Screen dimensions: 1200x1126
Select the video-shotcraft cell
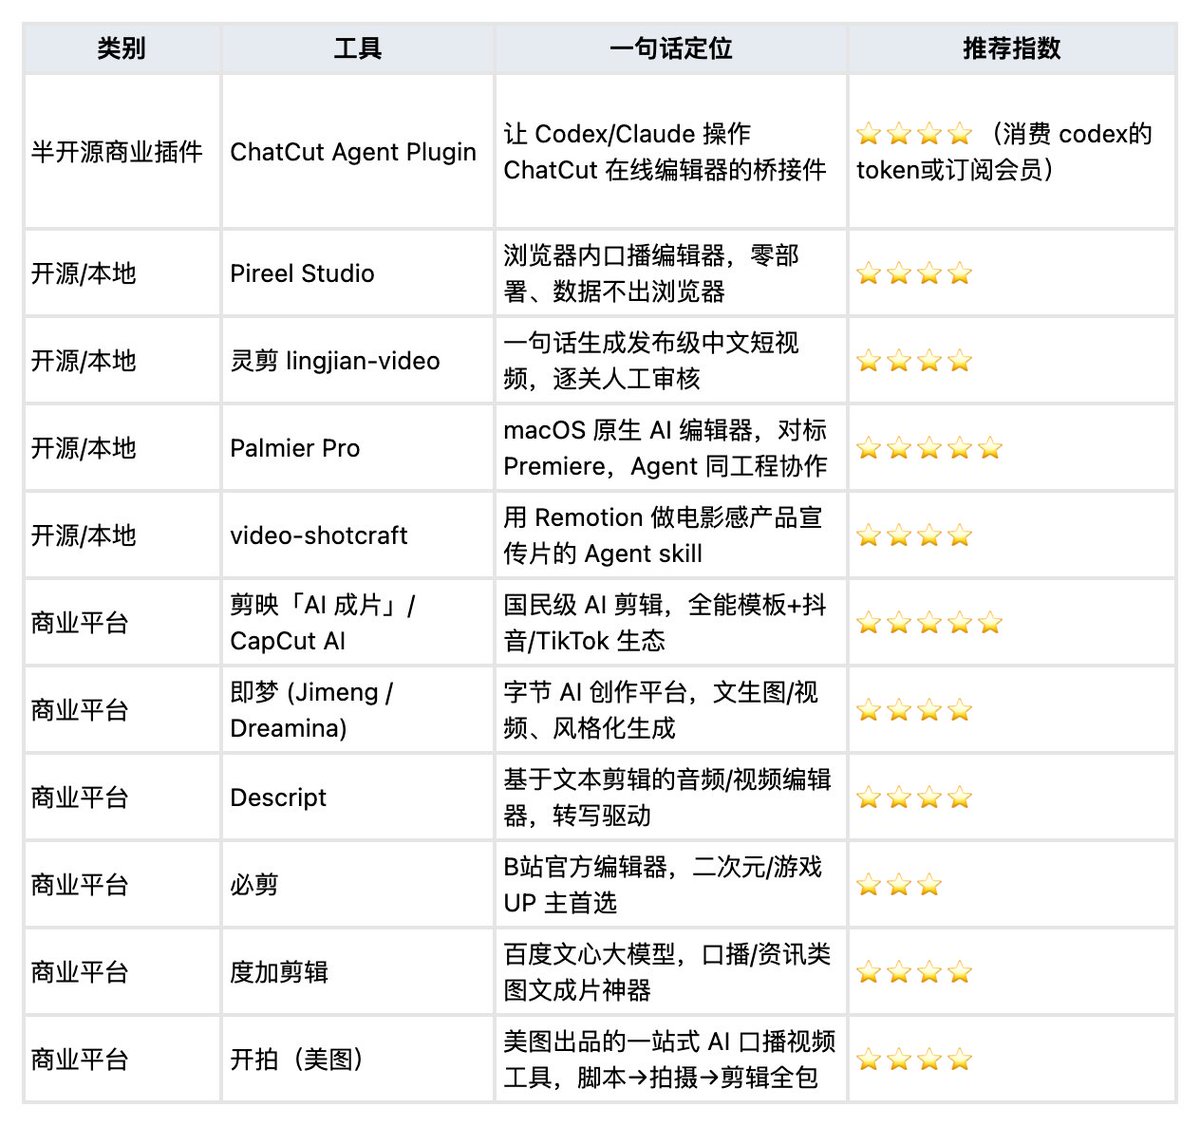click(318, 536)
